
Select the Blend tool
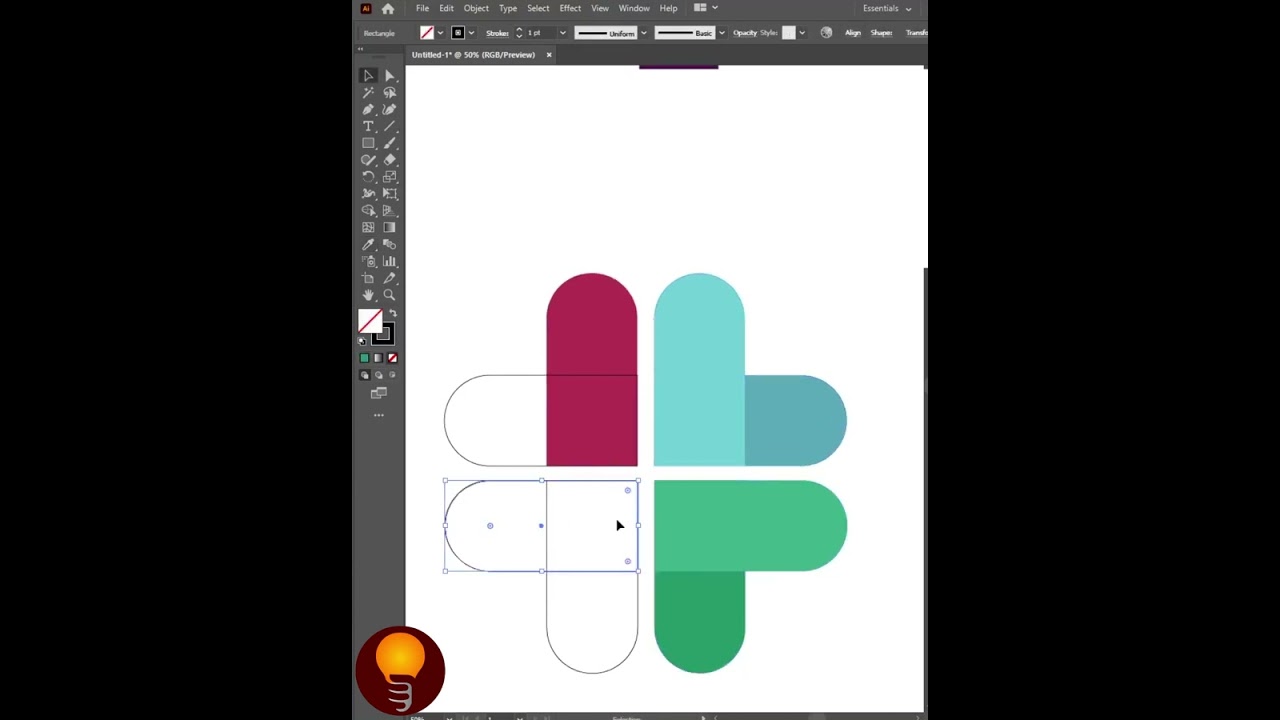pyautogui.click(x=389, y=245)
